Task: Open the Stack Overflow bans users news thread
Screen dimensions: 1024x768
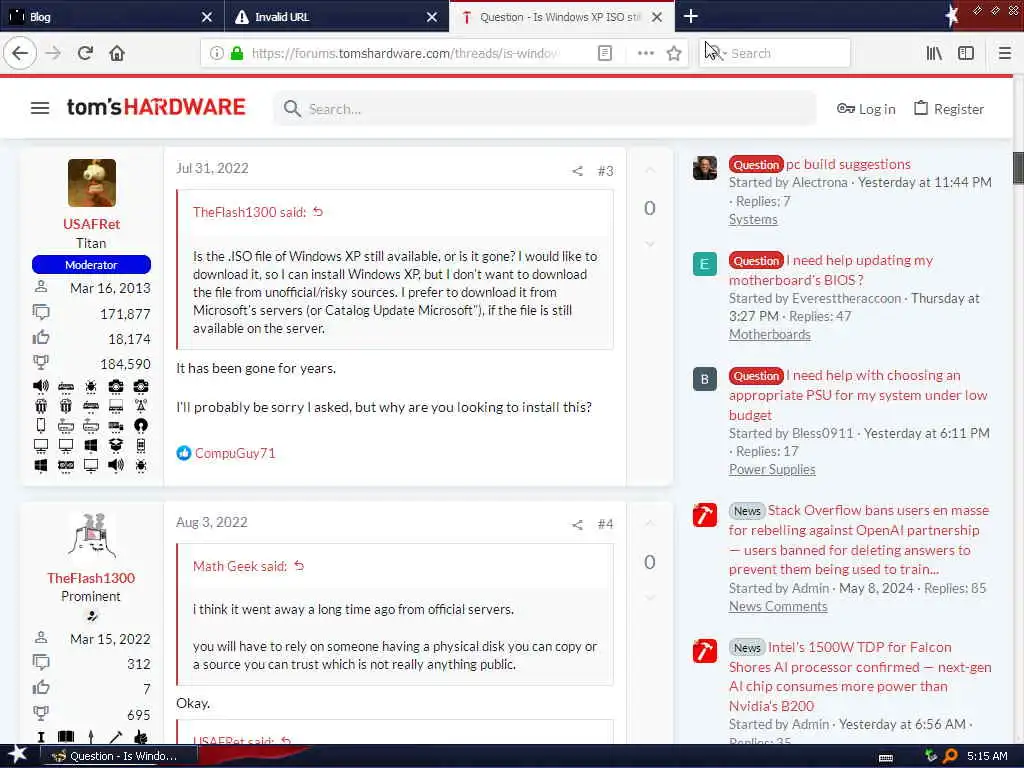Action: point(858,539)
